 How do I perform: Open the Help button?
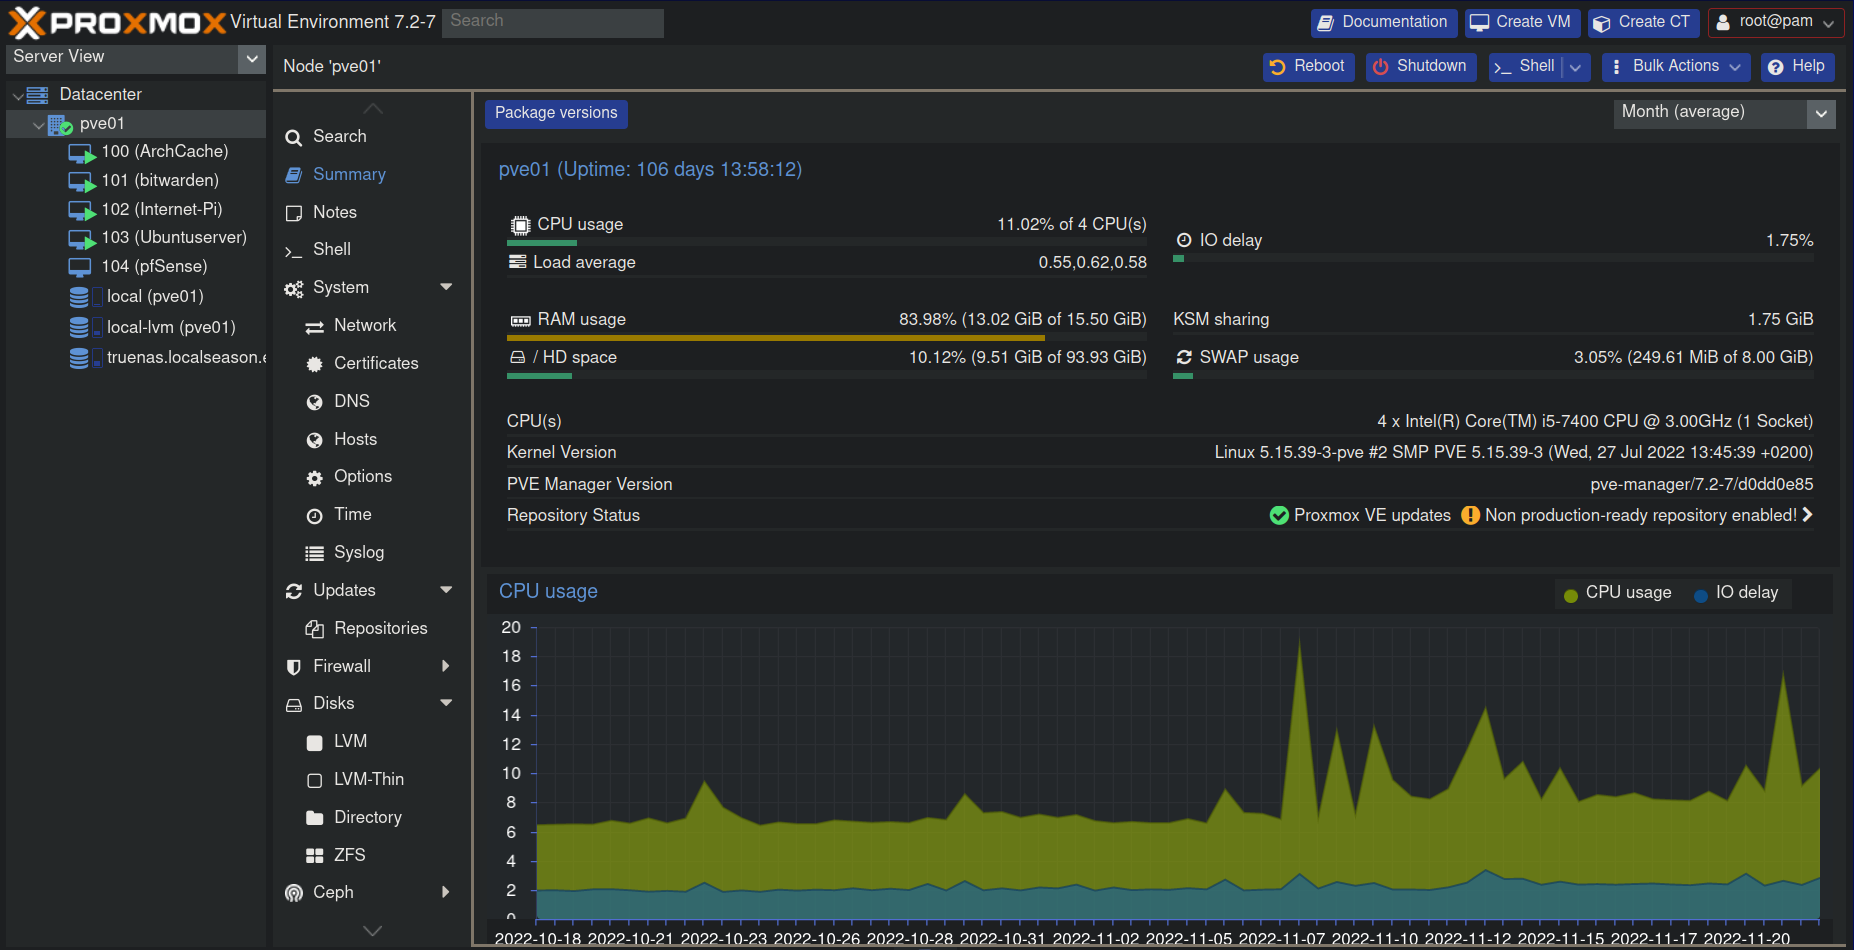[1797, 67]
